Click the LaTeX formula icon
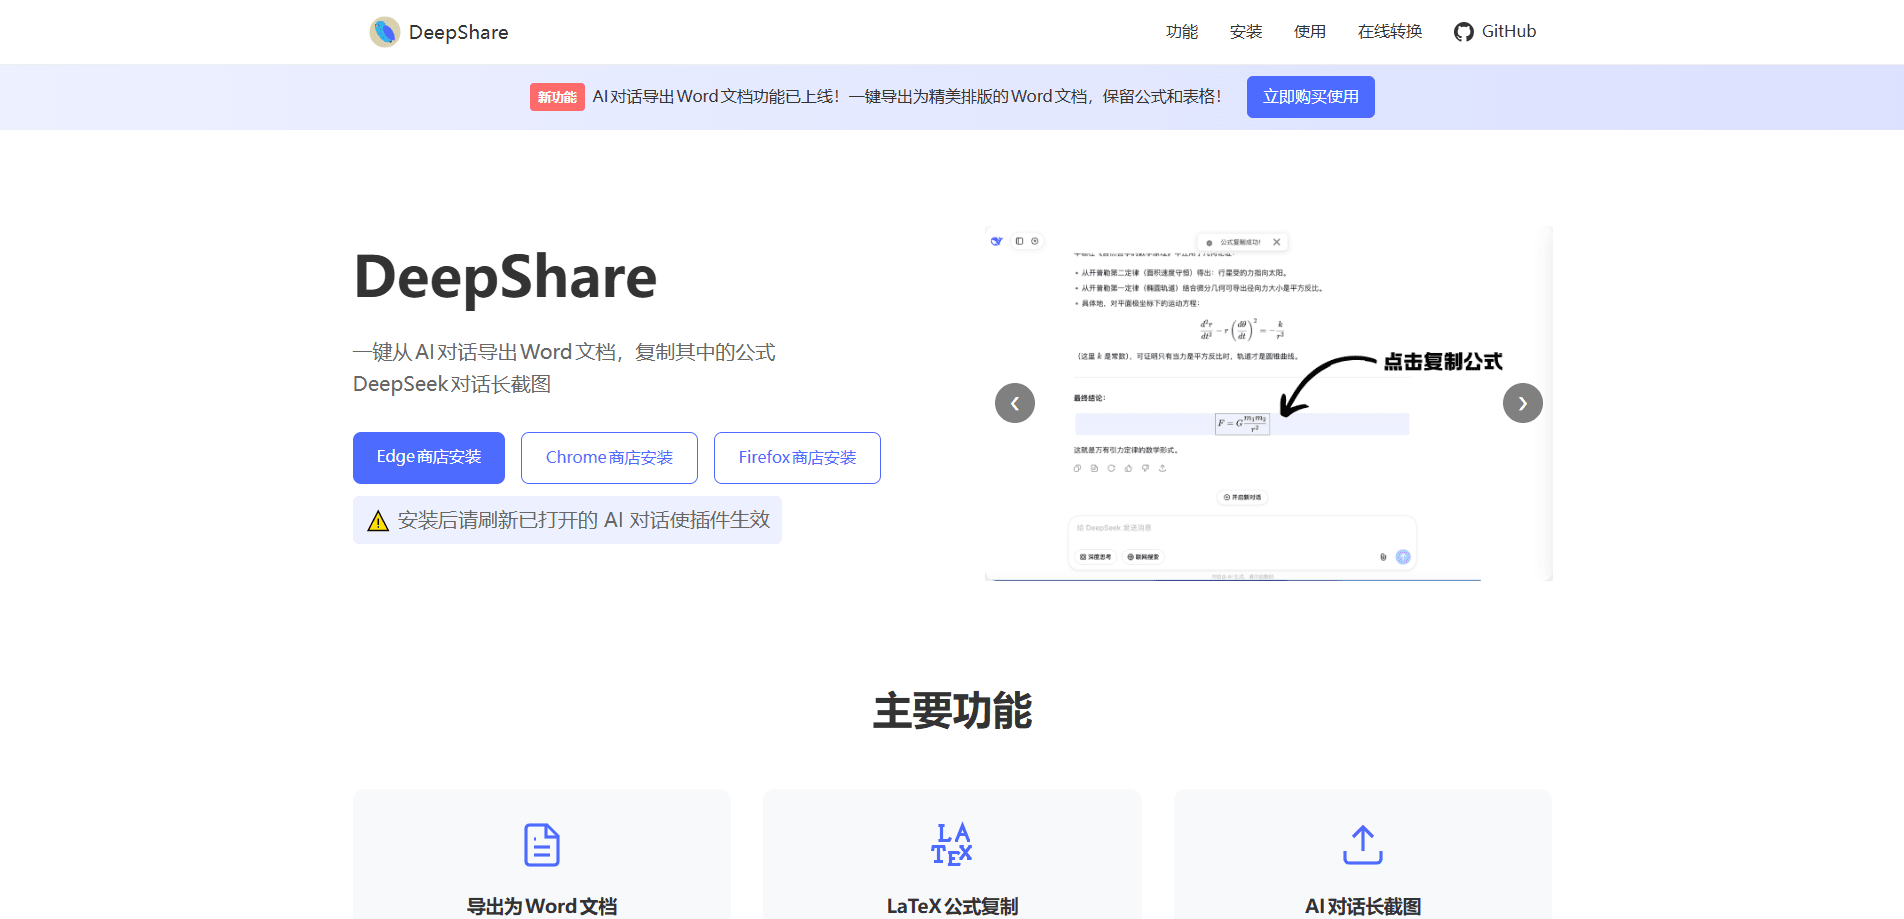Screen dimensions: 1904x919 click(952, 845)
